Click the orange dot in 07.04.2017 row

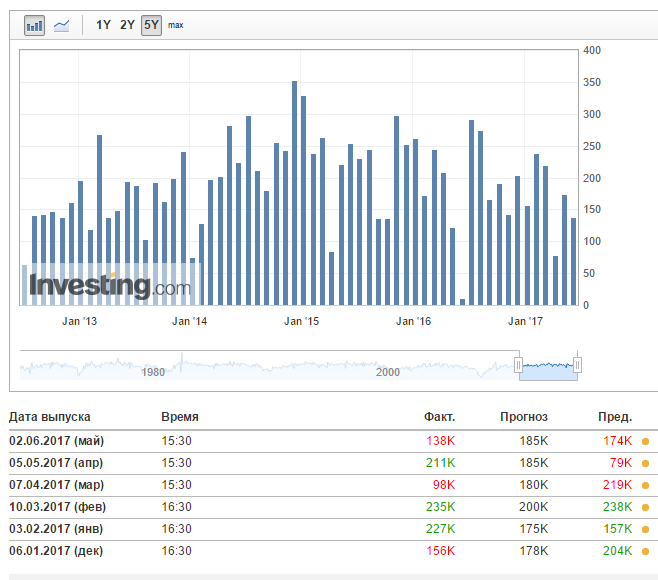645,486
